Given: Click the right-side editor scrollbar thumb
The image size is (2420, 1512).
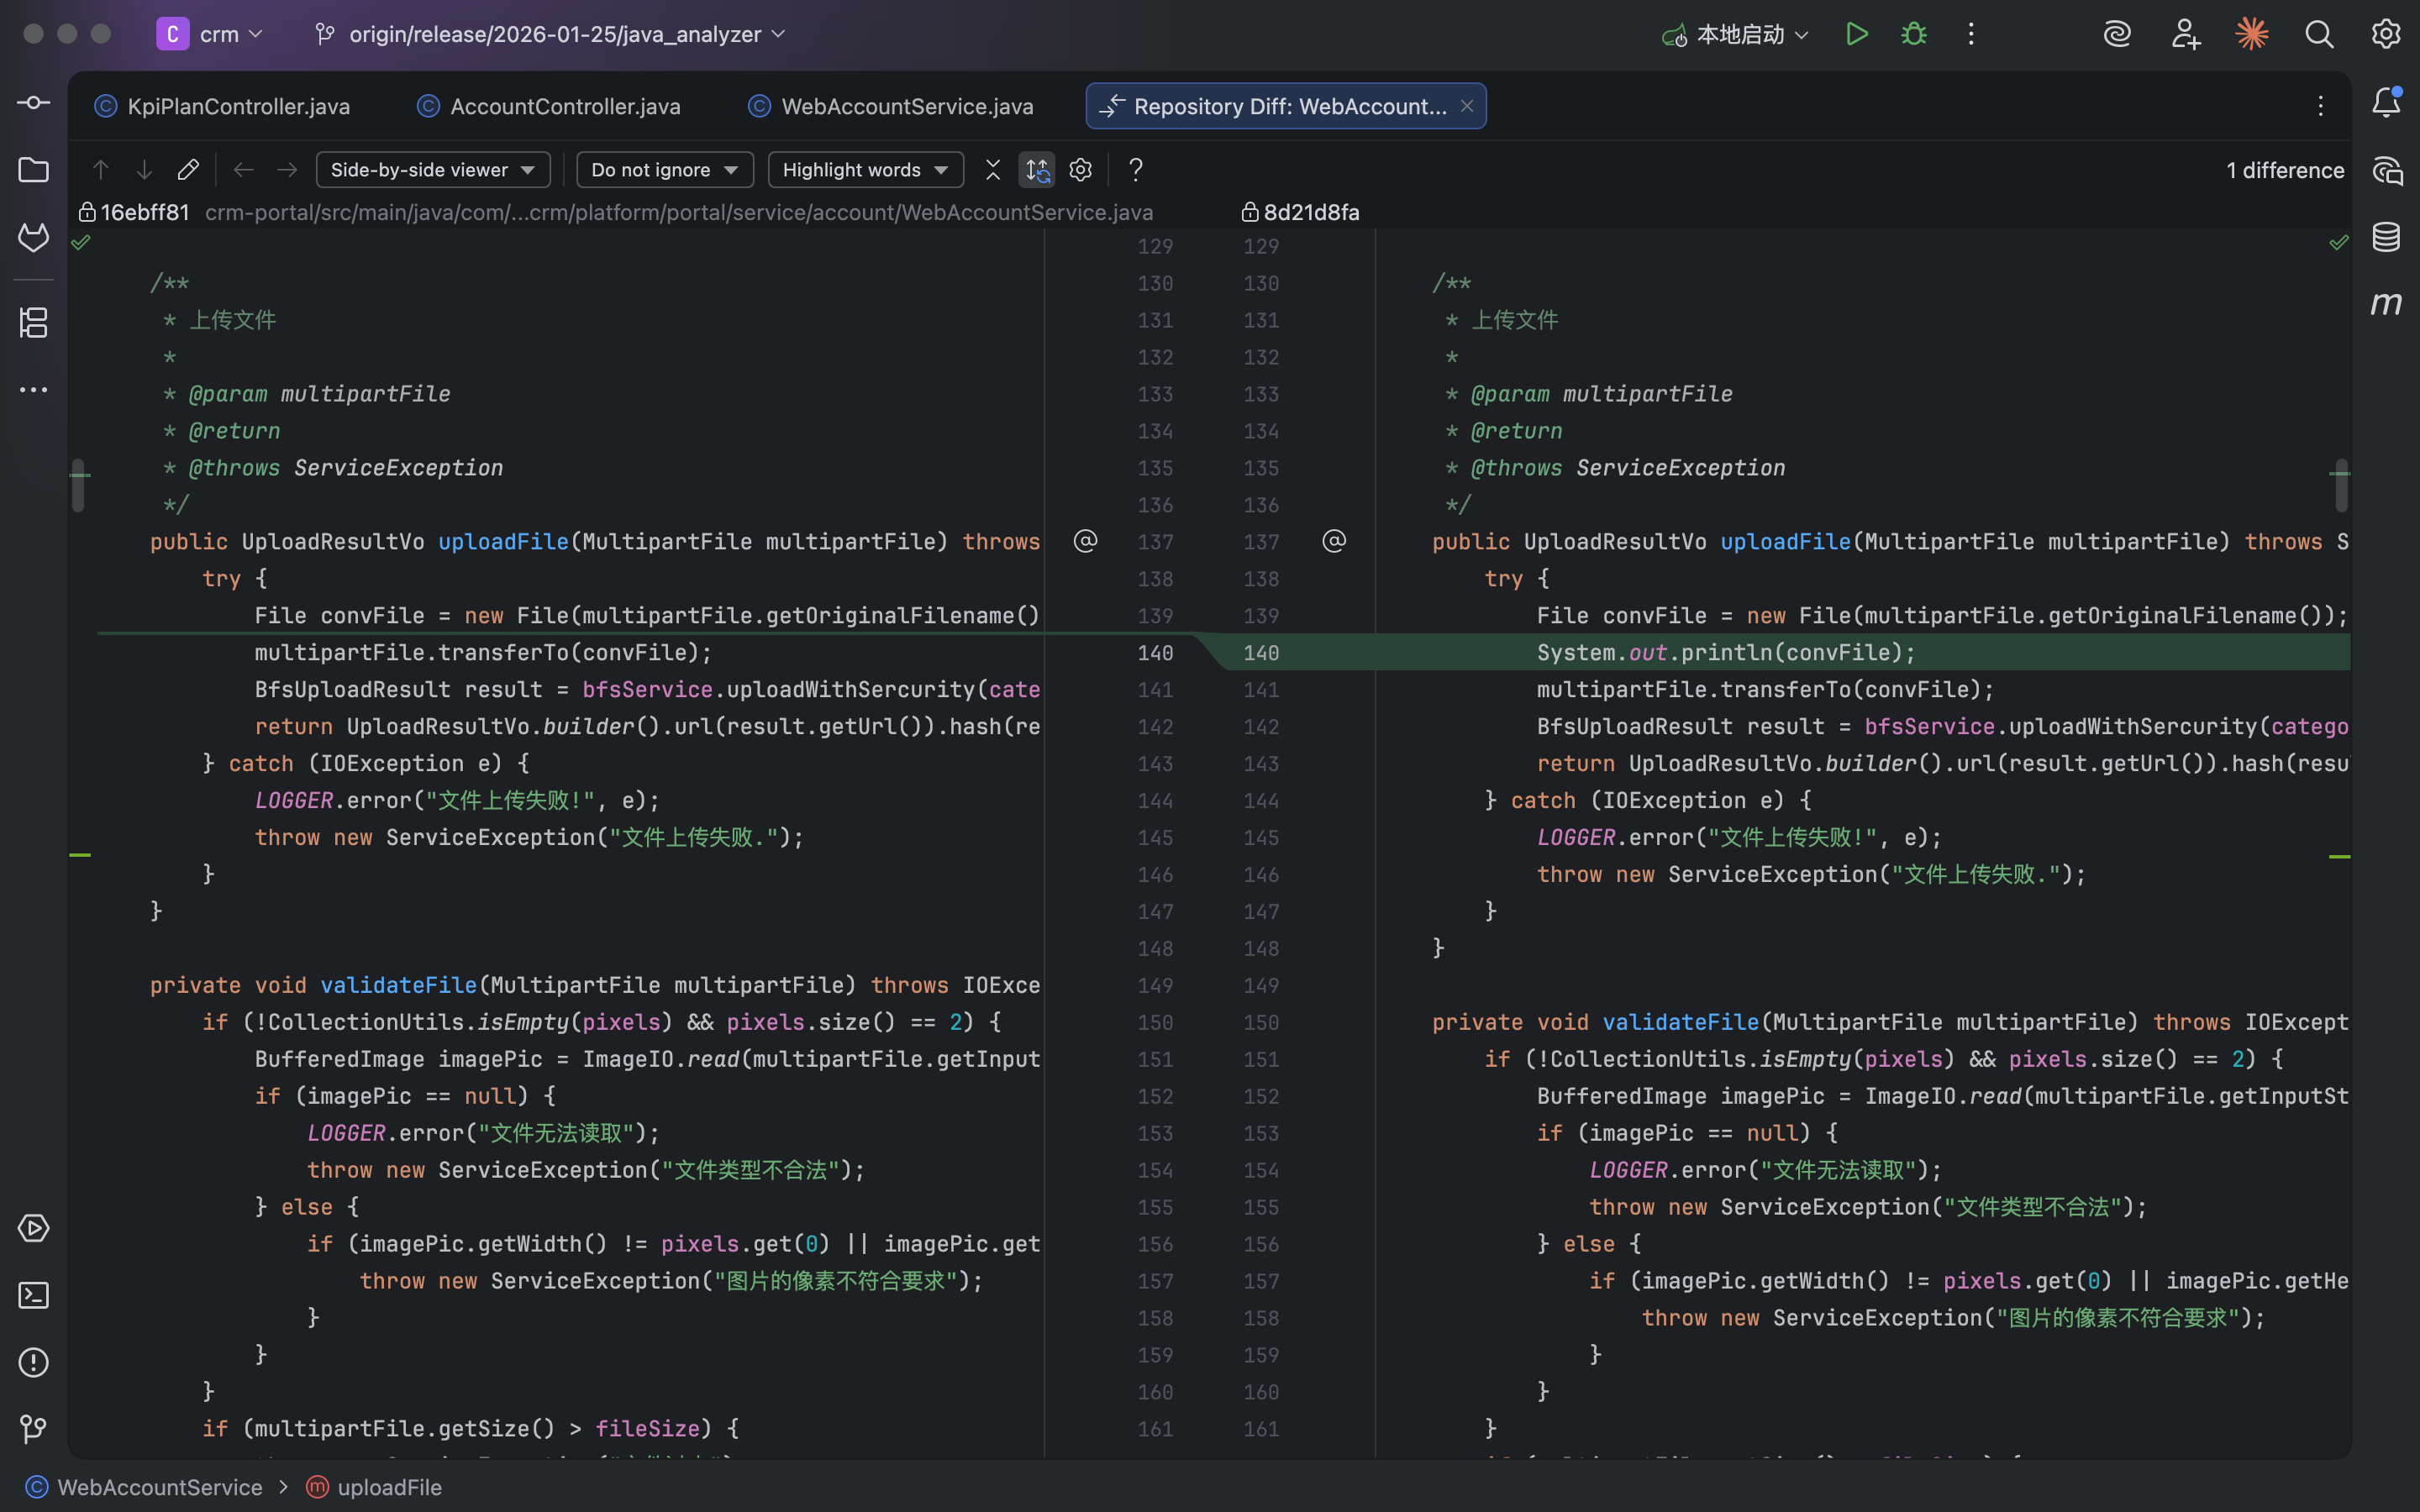Looking at the screenshot, I should (2340, 486).
